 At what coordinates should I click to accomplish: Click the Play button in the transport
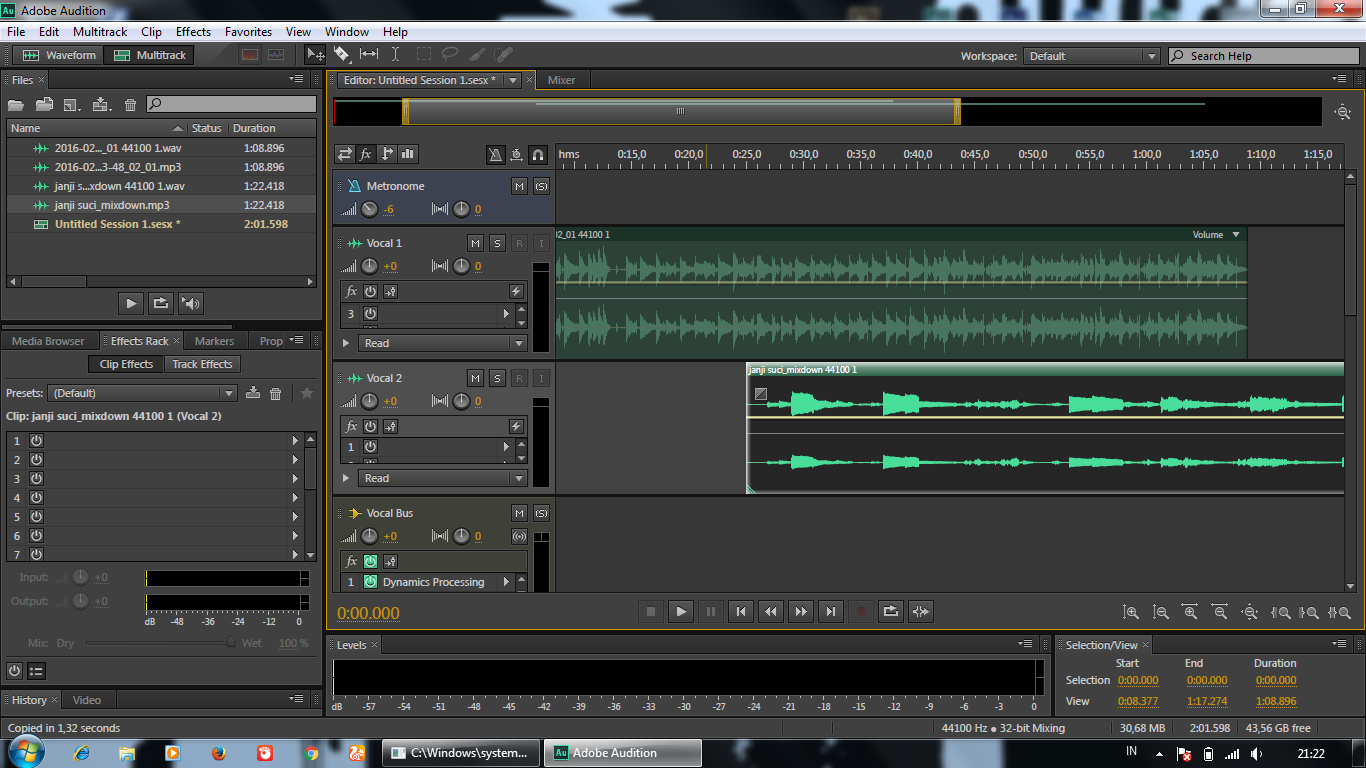pos(680,611)
